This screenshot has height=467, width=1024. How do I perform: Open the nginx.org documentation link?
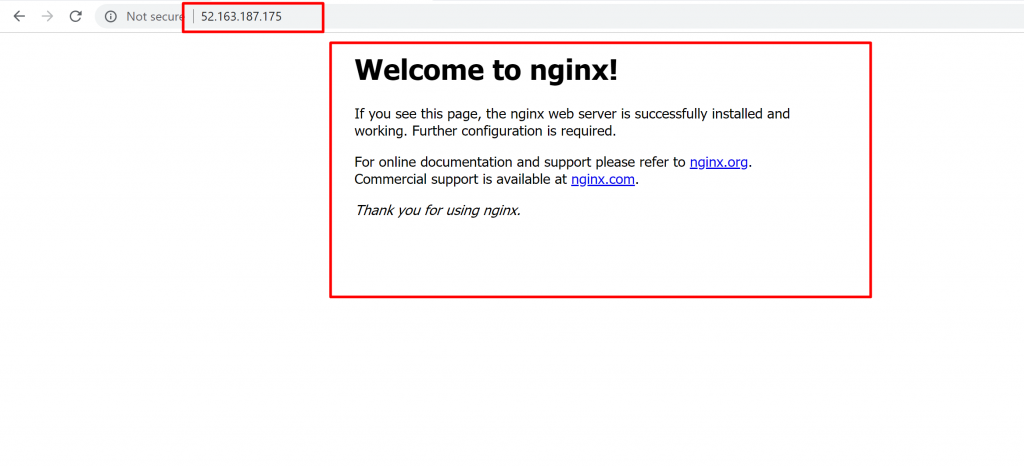tap(718, 162)
